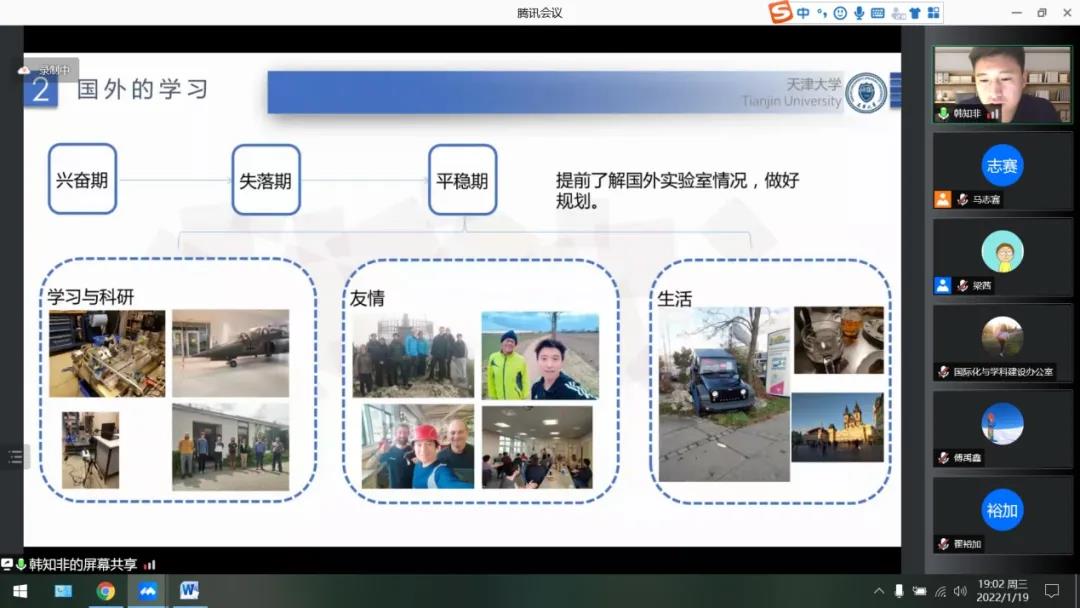Viewport: 1080px width, 608px height.
Task: Select 韩知非 video thumbnail
Action: tap(1002, 82)
